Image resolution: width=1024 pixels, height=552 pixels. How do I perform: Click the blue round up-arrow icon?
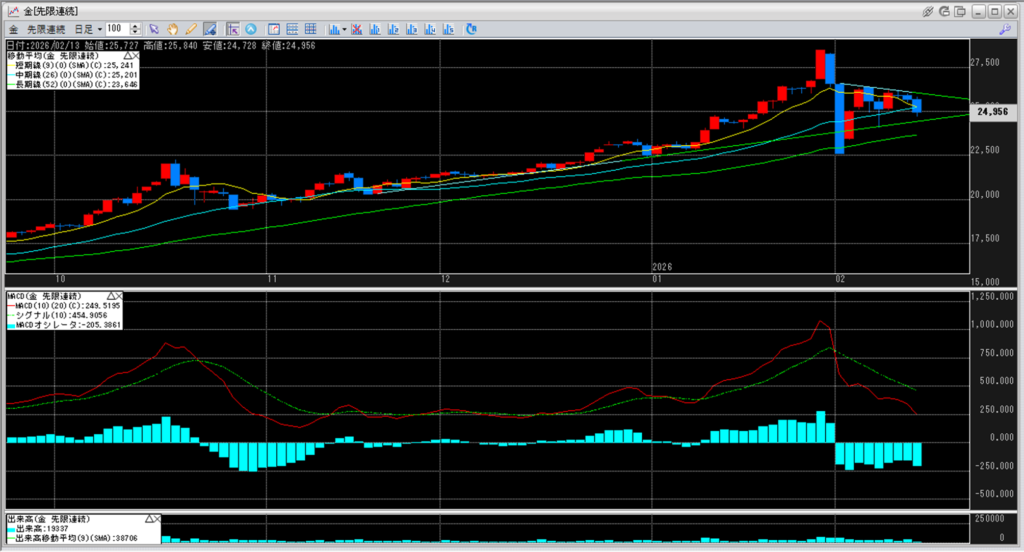coord(251,29)
